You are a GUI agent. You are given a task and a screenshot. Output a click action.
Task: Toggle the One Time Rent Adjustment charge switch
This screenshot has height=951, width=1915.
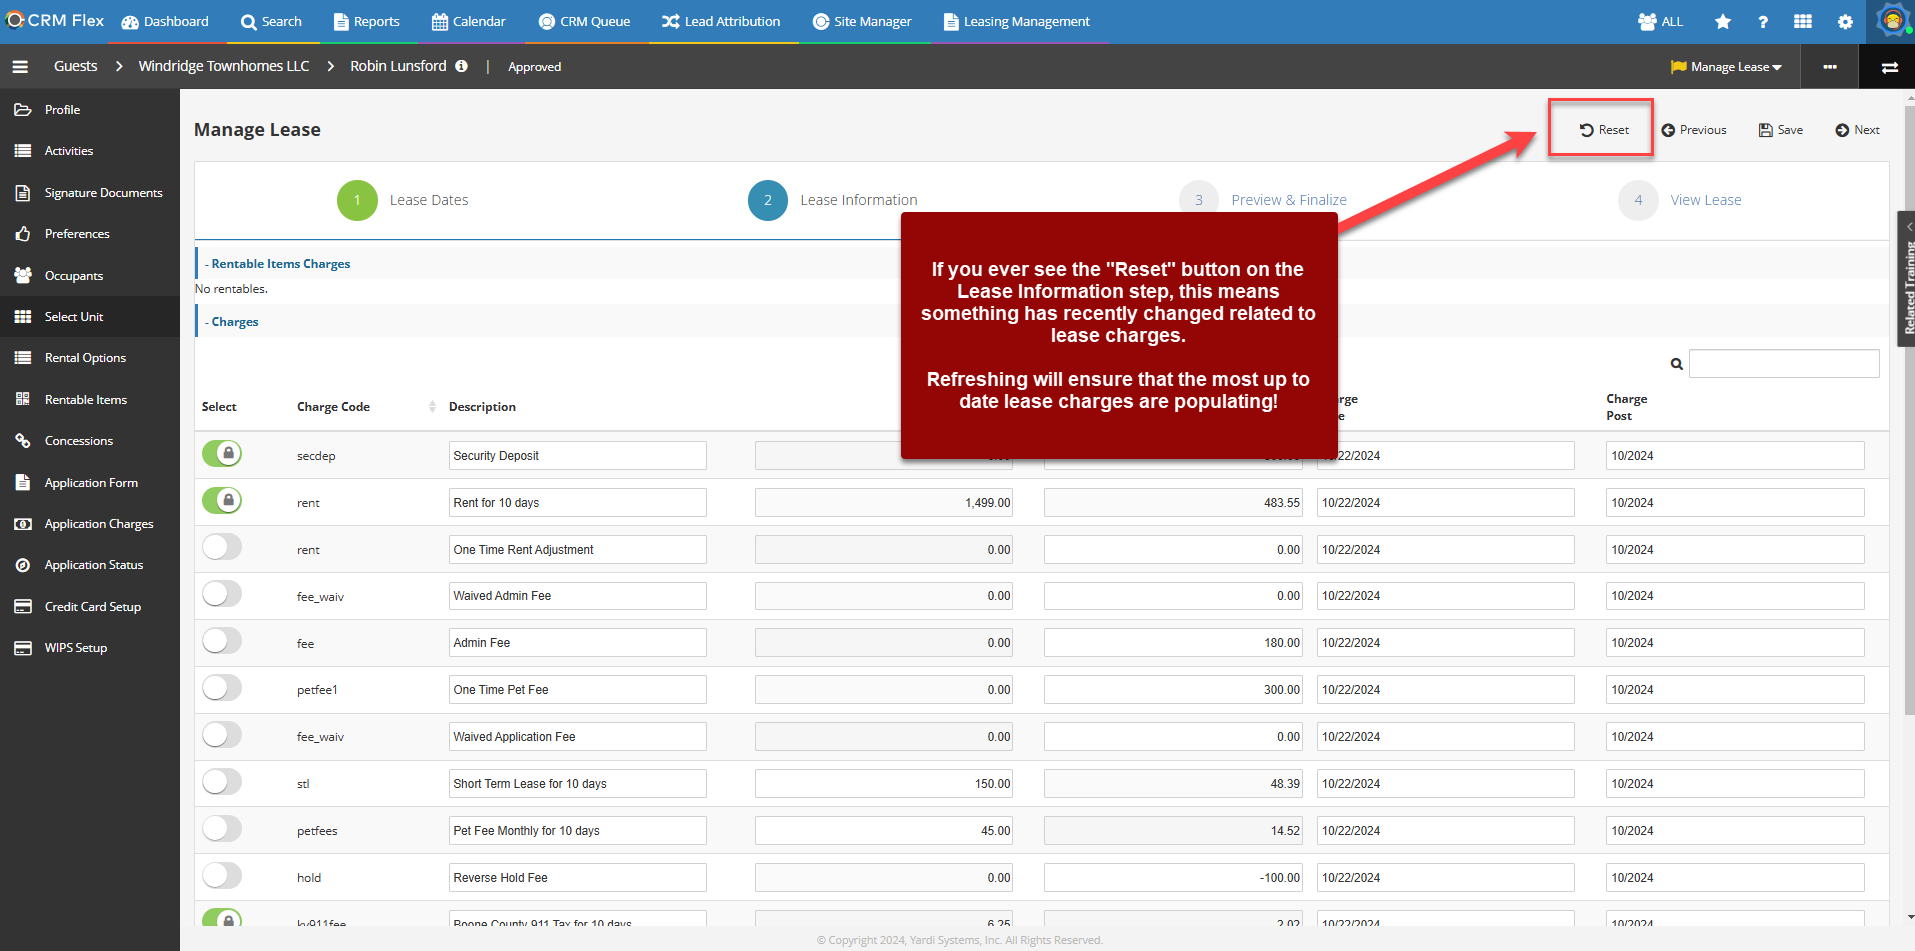222,547
